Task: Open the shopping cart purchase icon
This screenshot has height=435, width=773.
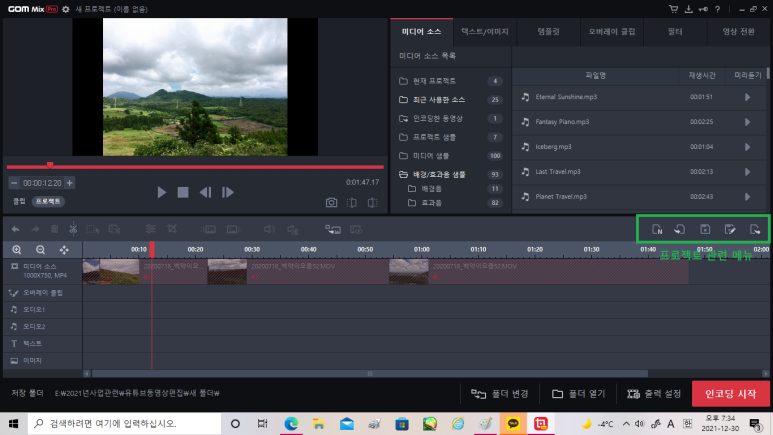Action: click(673, 9)
